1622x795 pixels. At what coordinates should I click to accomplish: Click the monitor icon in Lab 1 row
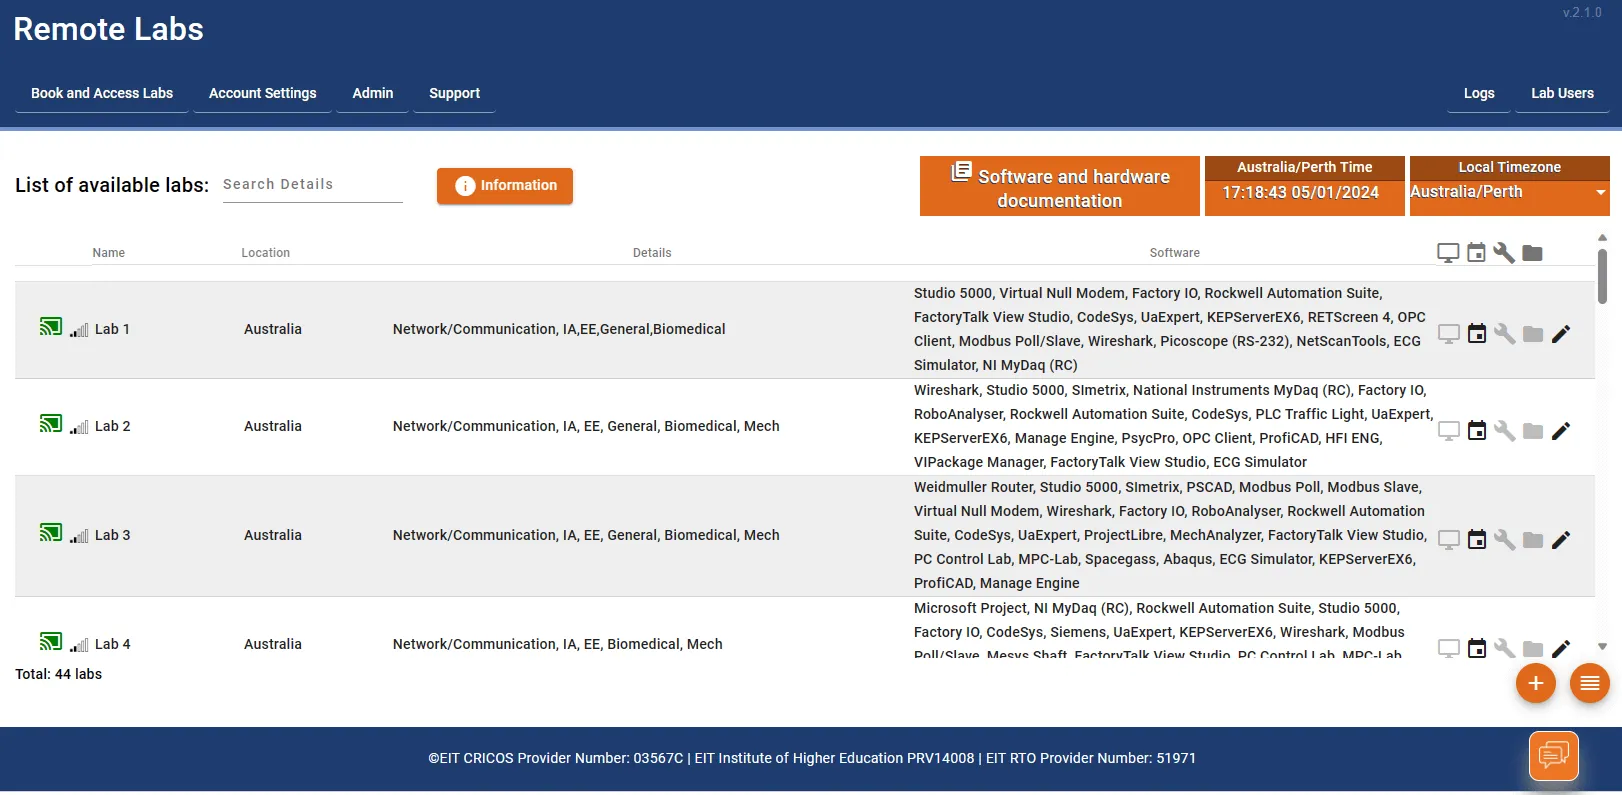click(1448, 334)
